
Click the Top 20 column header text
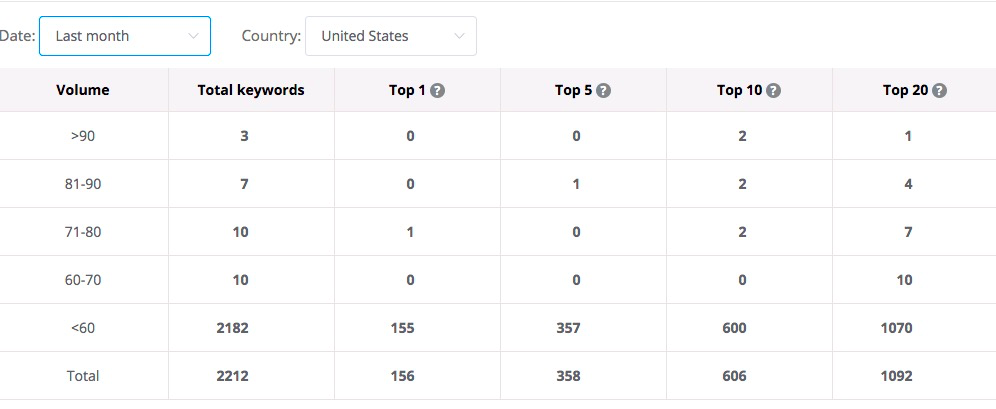point(905,90)
